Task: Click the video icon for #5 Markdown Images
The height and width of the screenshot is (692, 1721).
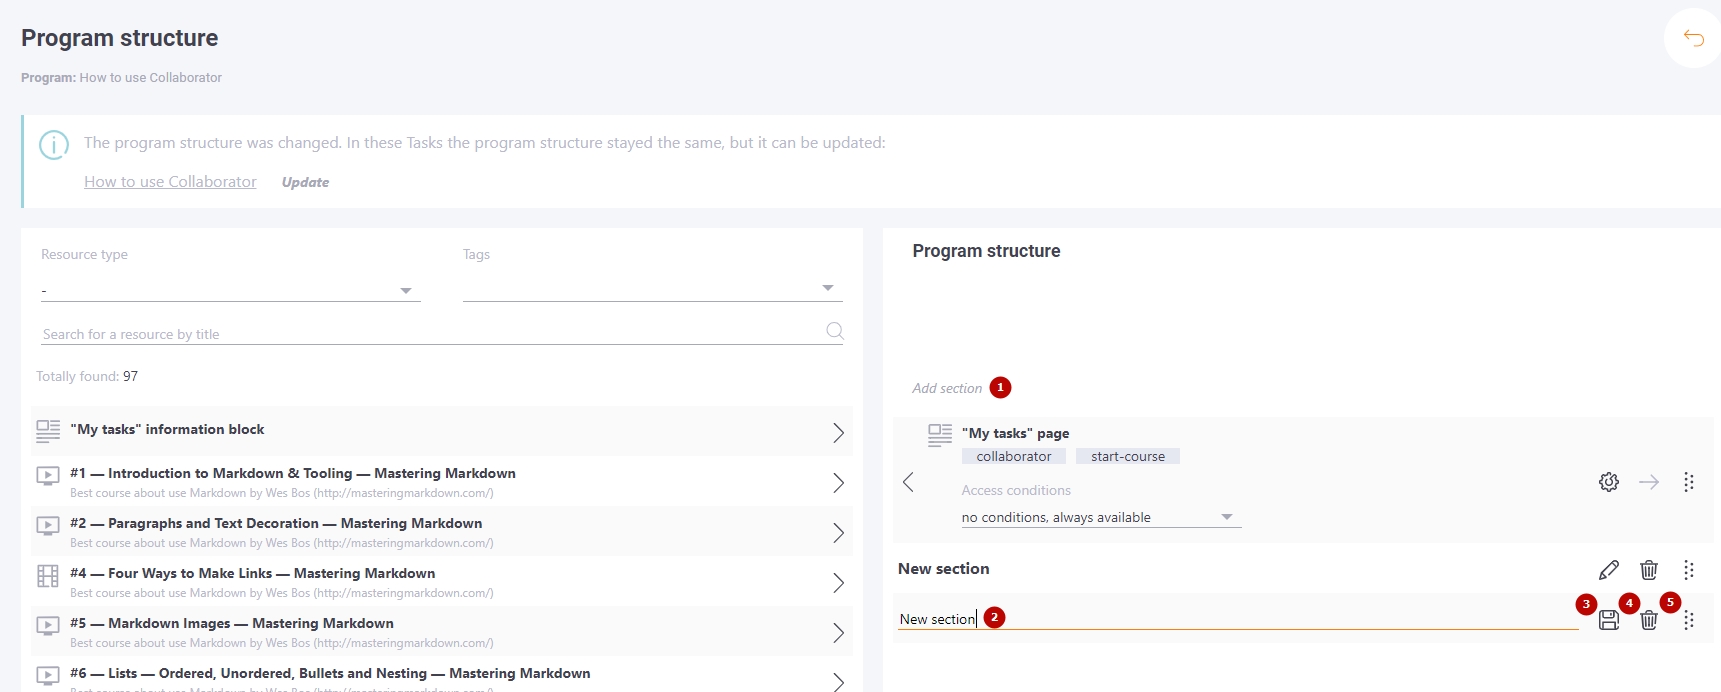Action: [x=48, y=626]
